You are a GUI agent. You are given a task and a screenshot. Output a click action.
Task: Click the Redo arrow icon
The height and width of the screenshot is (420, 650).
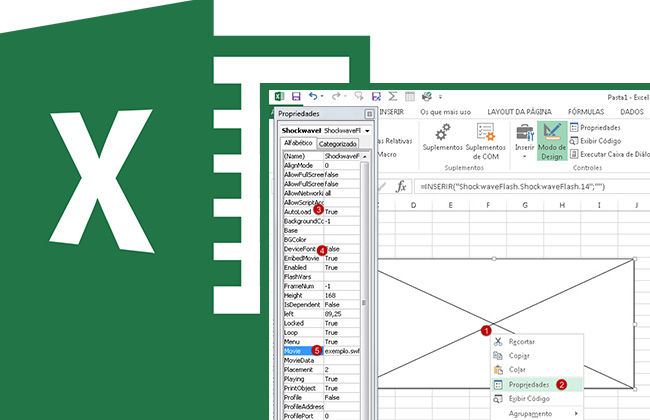pos(336,96)
